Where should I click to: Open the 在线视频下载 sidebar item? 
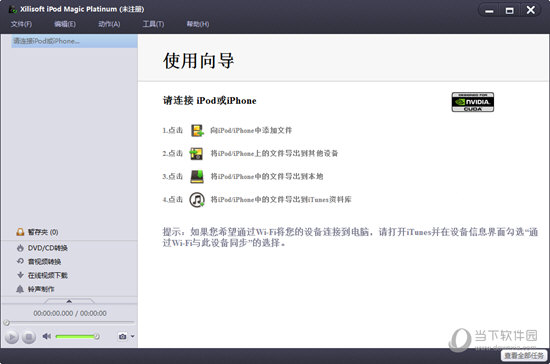[x=42, y=275]
